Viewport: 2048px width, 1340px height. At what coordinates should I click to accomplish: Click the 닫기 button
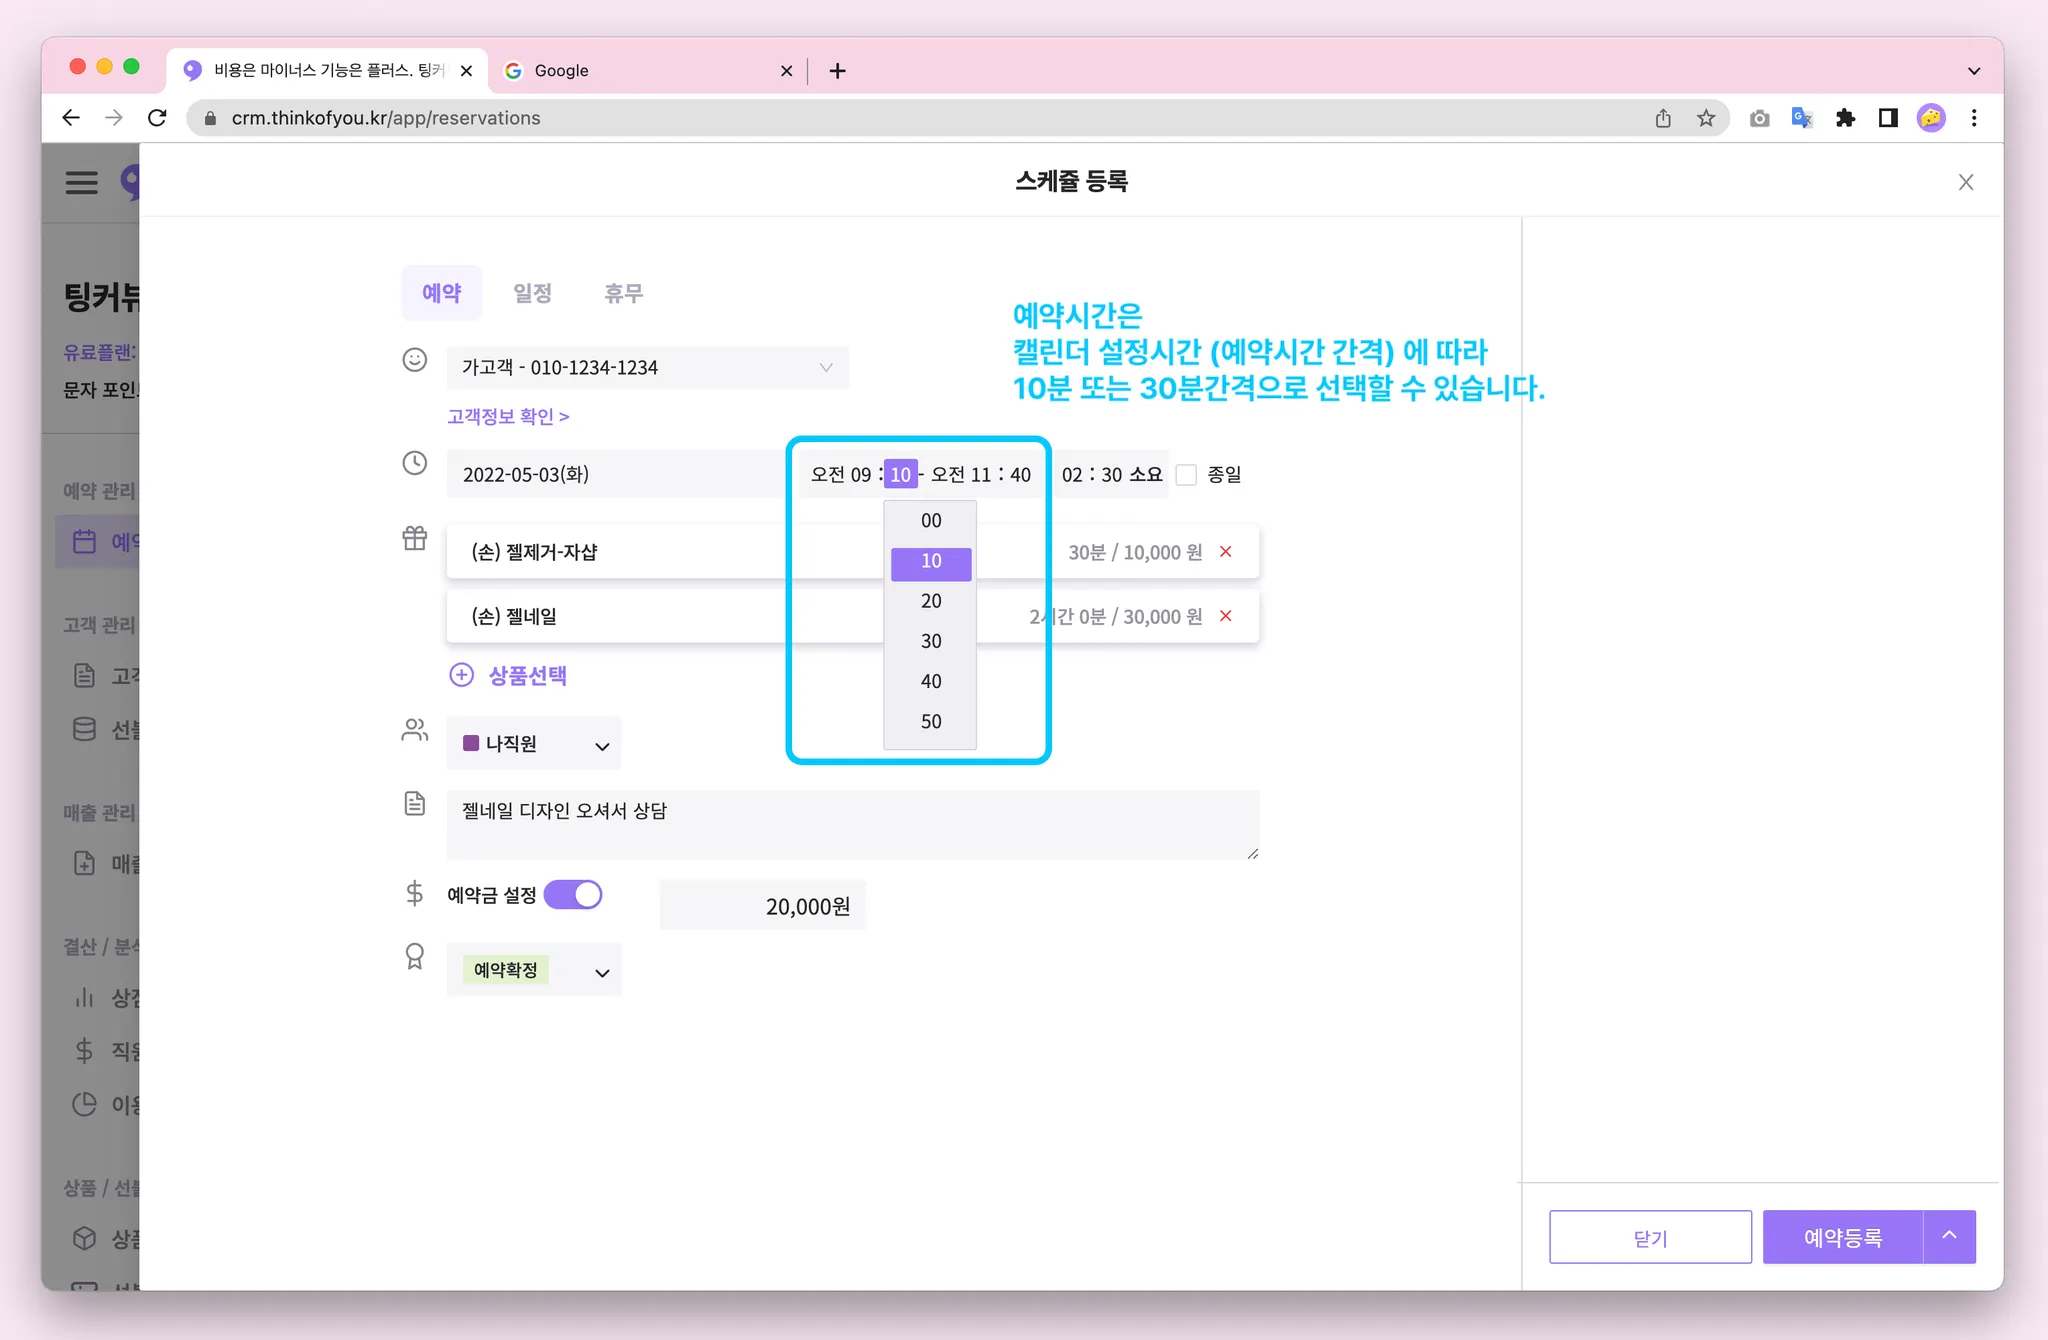(1650, 1237)
